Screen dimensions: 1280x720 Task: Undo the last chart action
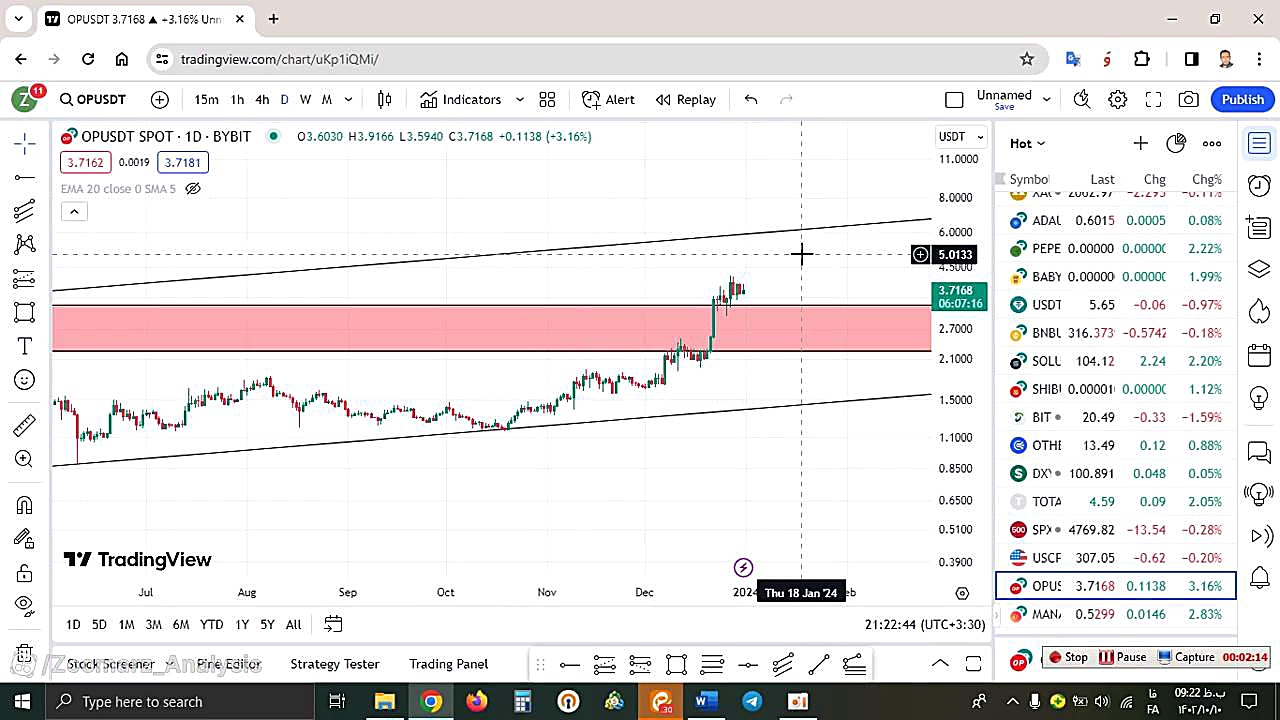751,99
